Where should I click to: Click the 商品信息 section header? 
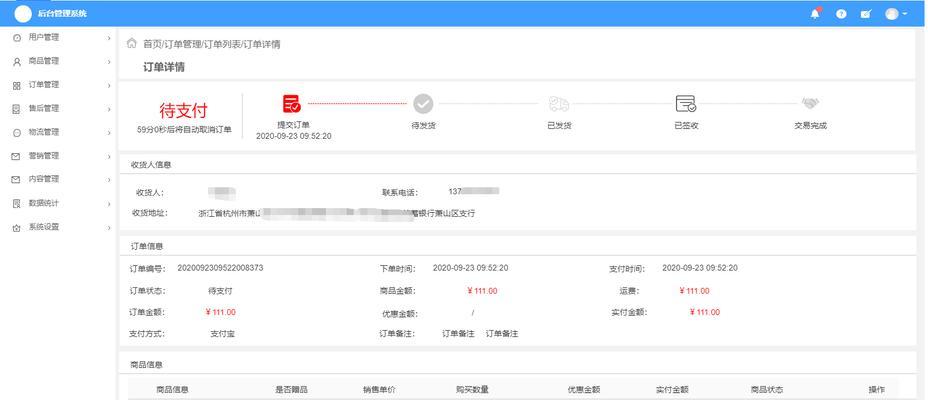pyautogui.click(x=147, y=365)
